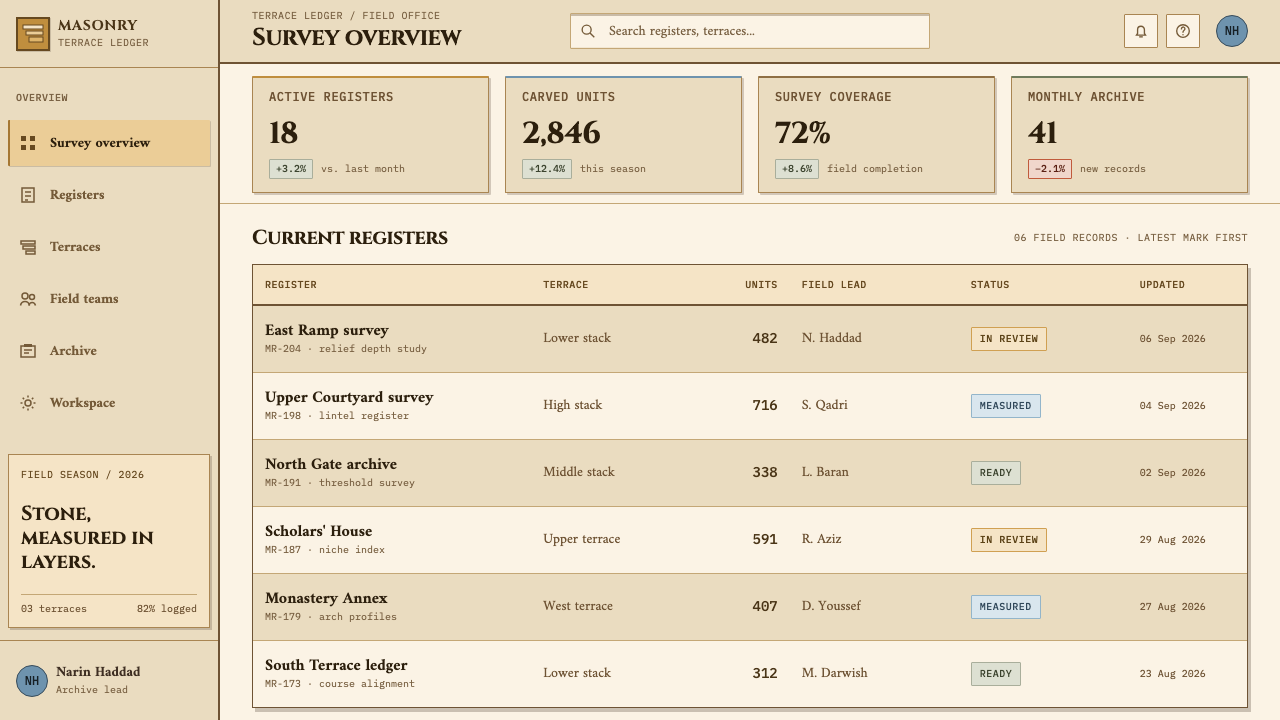Click the -2.1% change badge

point(1049,169)
